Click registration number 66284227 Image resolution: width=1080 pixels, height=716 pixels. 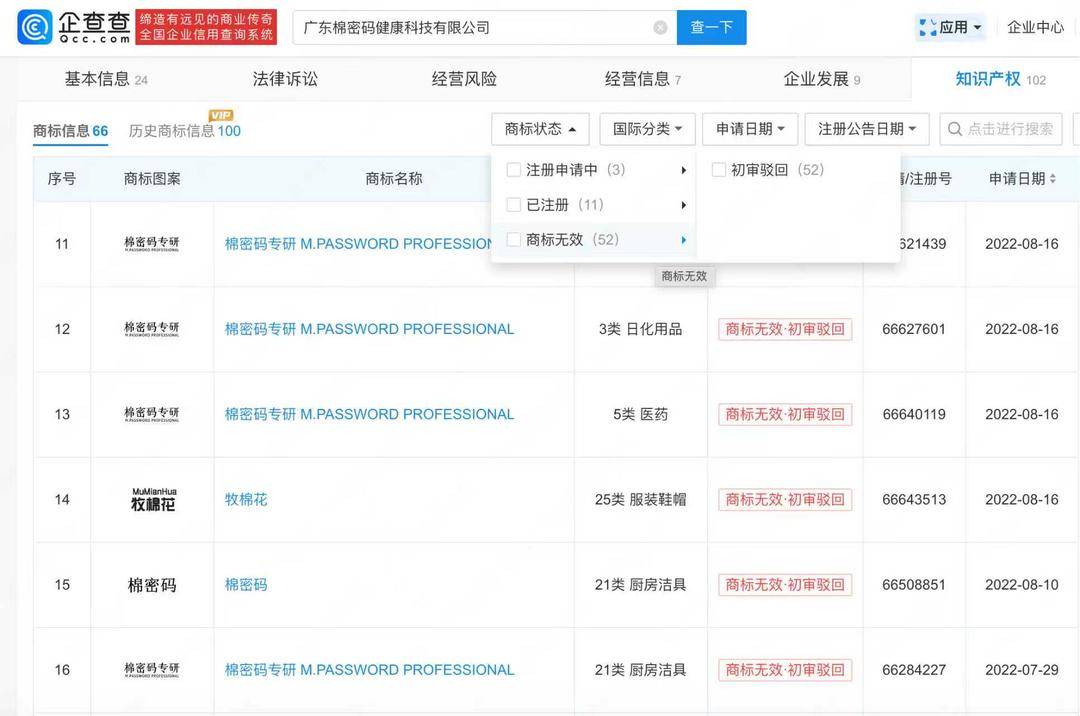point(914,670)
